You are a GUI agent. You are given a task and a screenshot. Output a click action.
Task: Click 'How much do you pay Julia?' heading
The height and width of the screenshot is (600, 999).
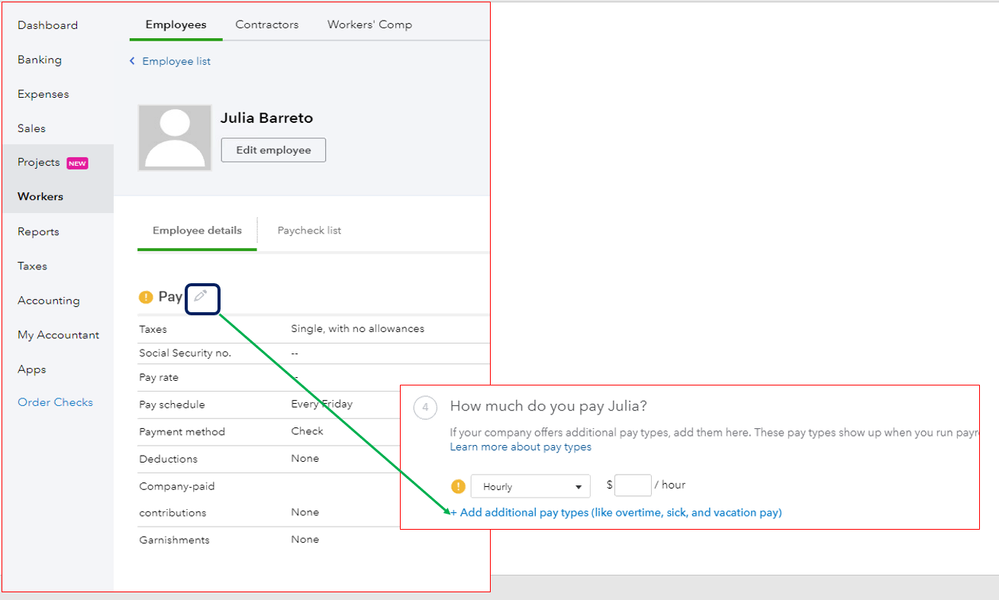click(x=549, y=406)
